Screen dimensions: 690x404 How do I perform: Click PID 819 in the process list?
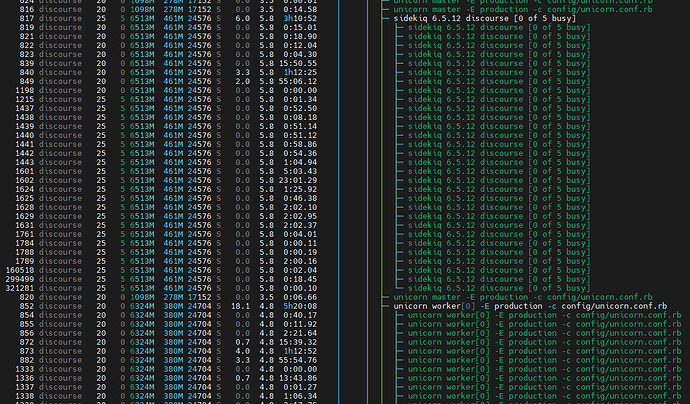click(27, 27)
